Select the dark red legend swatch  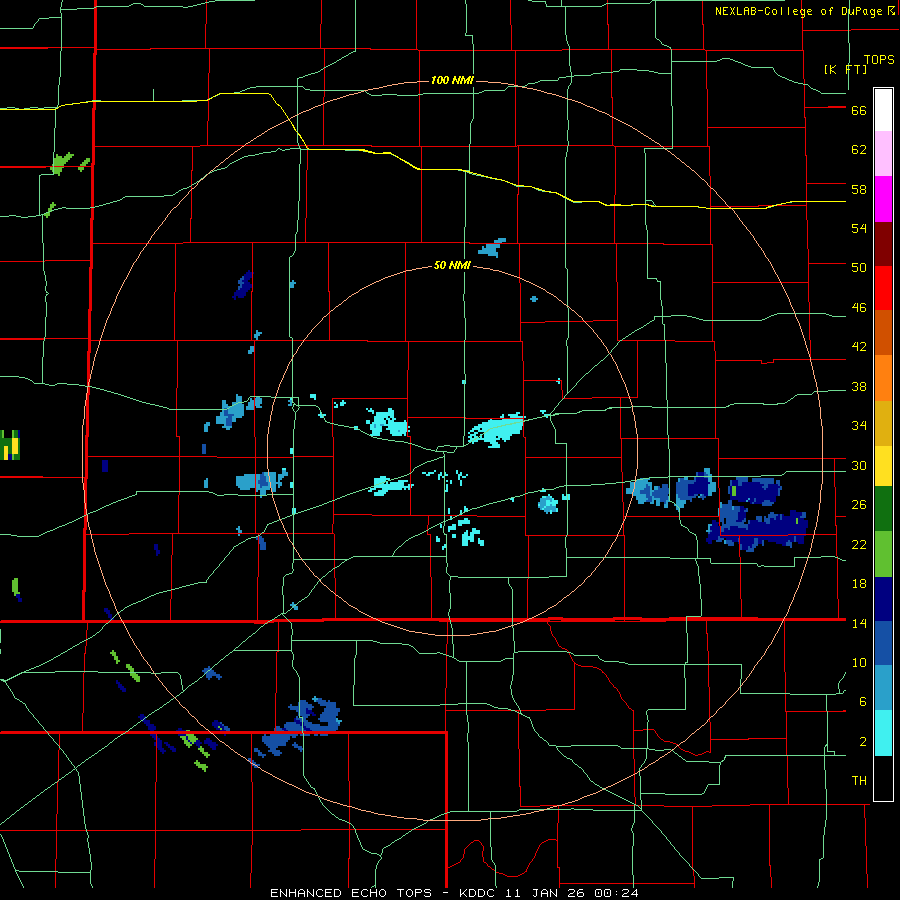(x=883, y=245)
